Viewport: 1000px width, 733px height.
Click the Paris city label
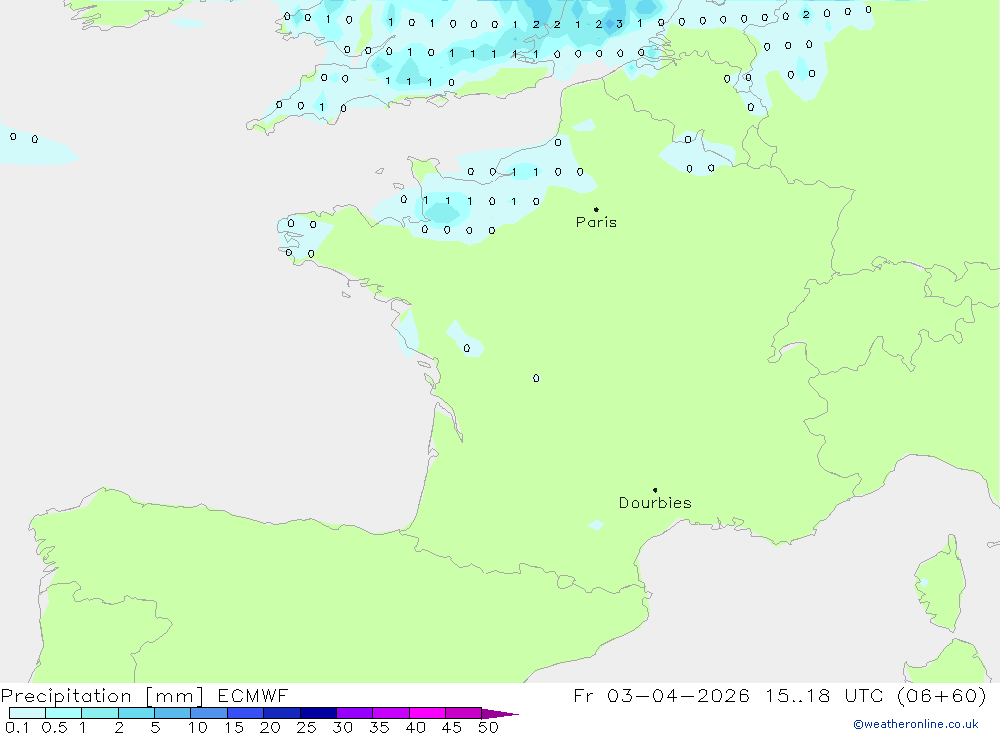click(x=596, y=222)
